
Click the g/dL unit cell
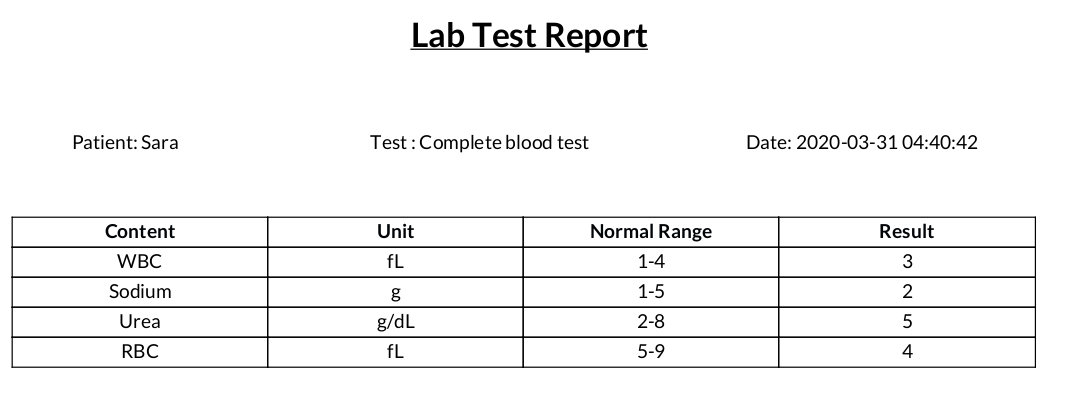pyautogui.click(x=395, y=322)
